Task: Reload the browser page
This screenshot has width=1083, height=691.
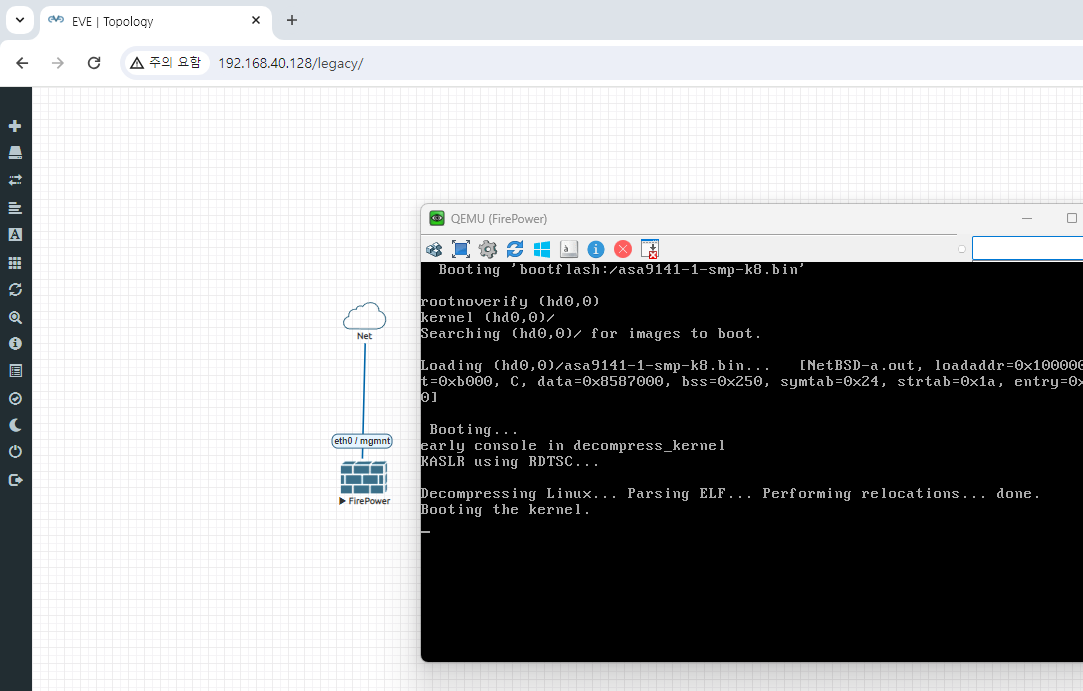Action: click(x=94, y=63)
